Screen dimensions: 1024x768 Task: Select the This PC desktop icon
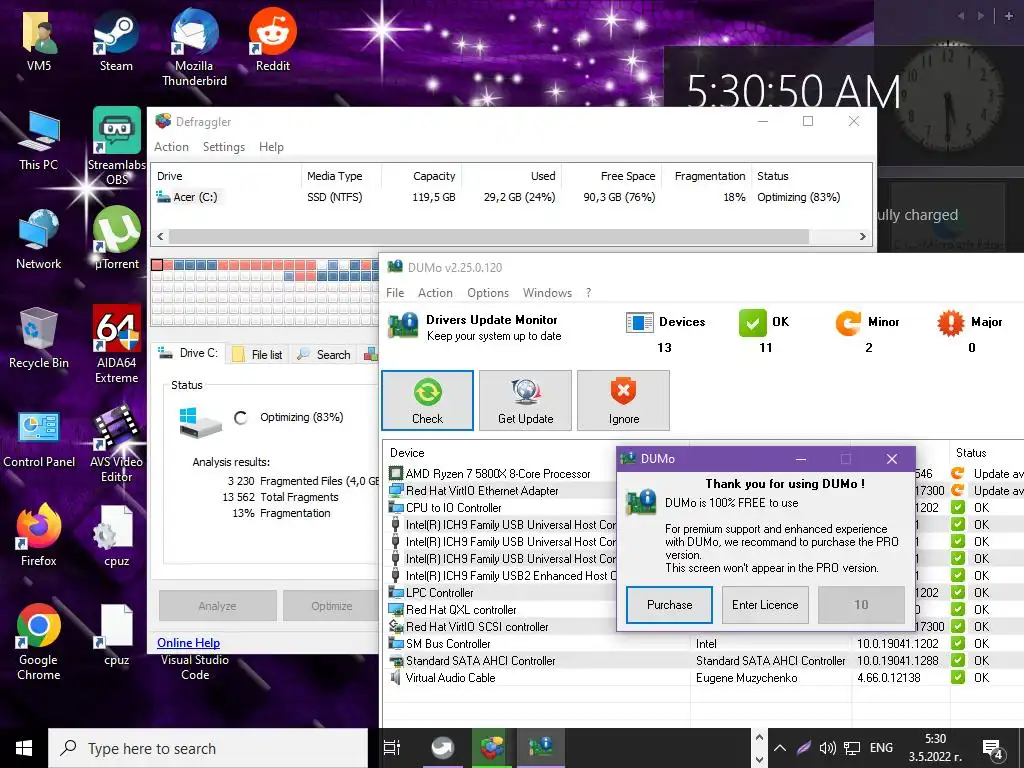click(x=39, y=140)
